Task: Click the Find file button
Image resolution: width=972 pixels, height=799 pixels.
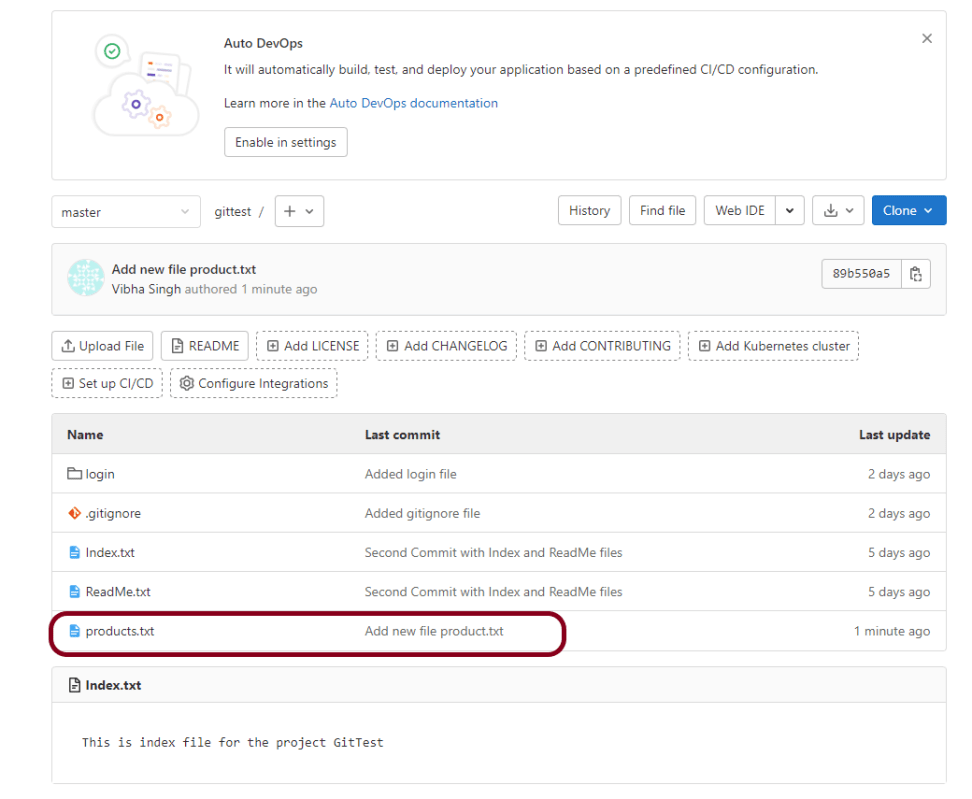Action: [x=662, y=211]
